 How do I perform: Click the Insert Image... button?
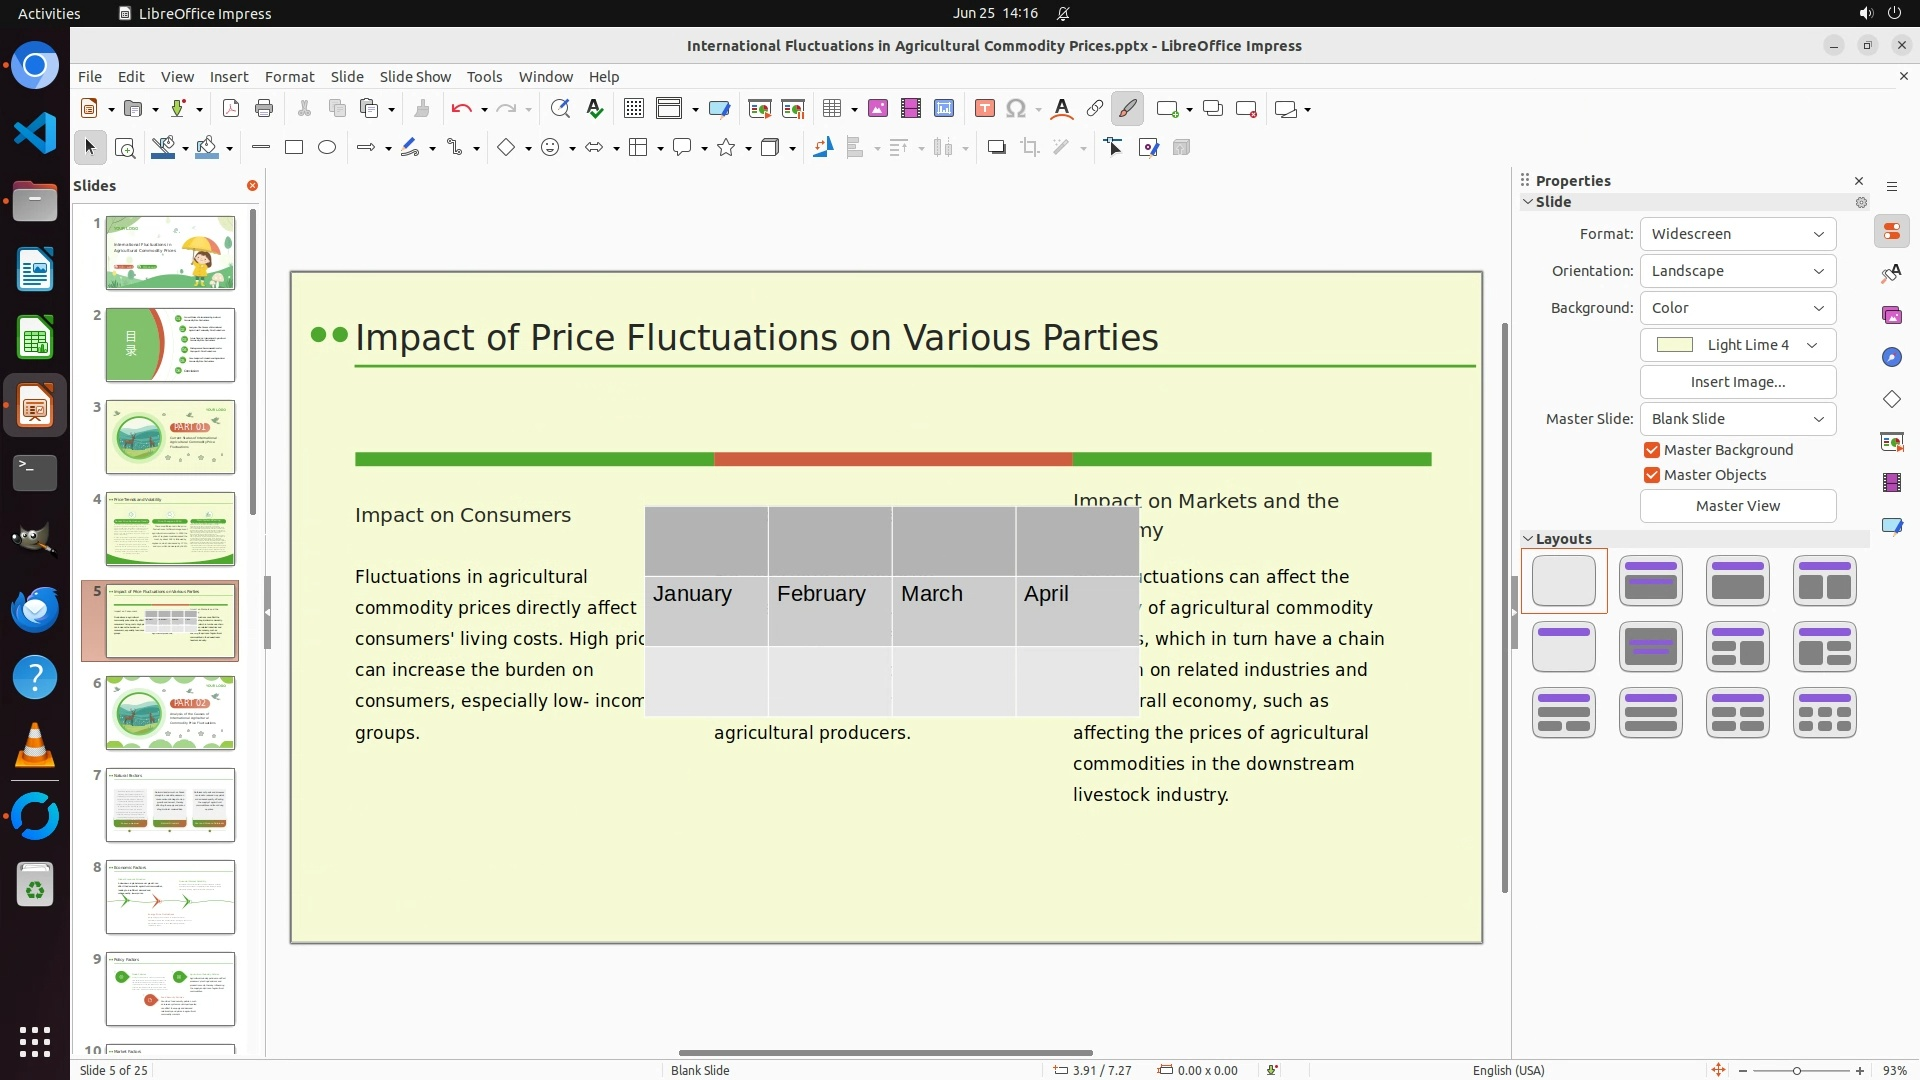coord(1737,382)
